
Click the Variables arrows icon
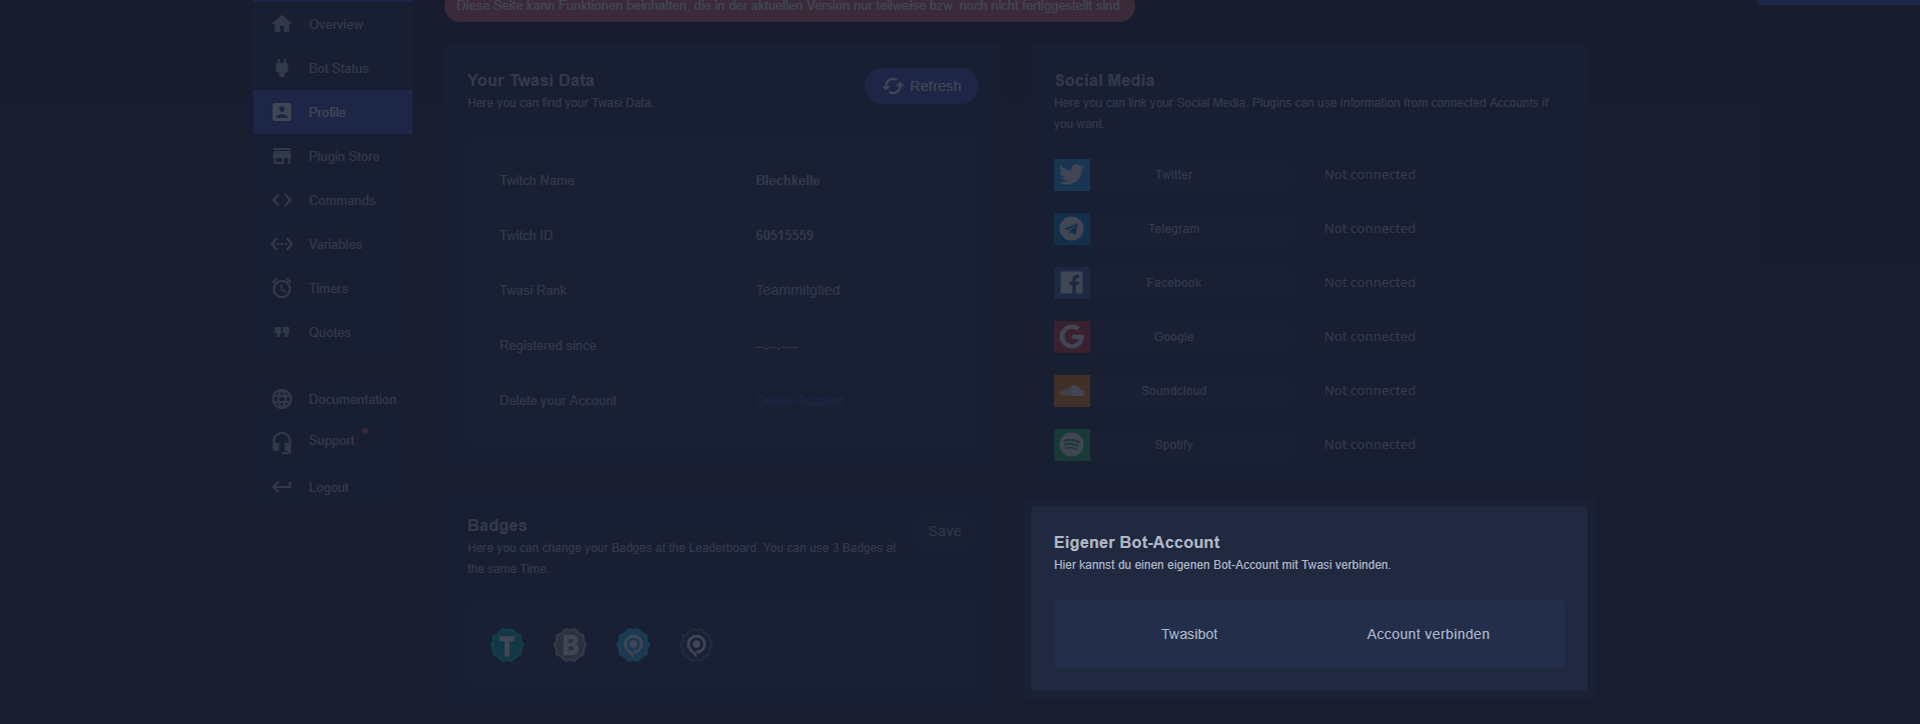tap(282, 244)
